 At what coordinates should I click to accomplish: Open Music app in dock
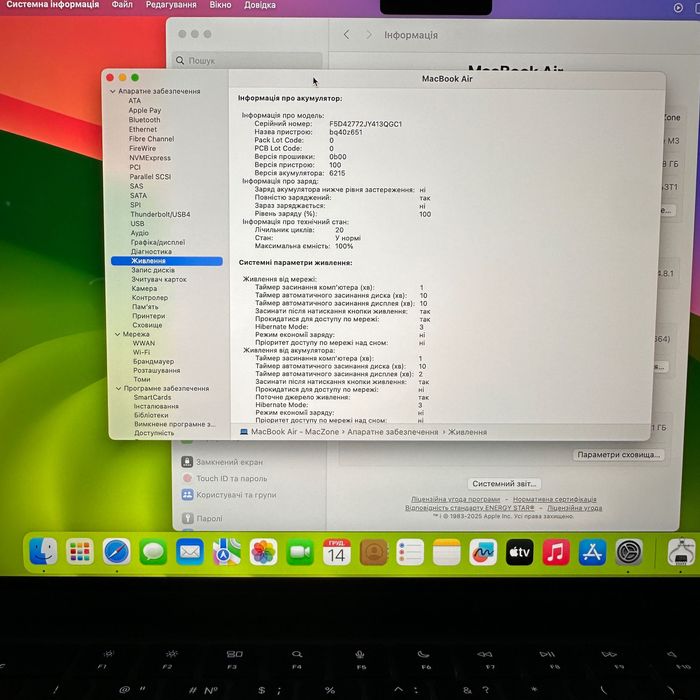tap(556, 552)
